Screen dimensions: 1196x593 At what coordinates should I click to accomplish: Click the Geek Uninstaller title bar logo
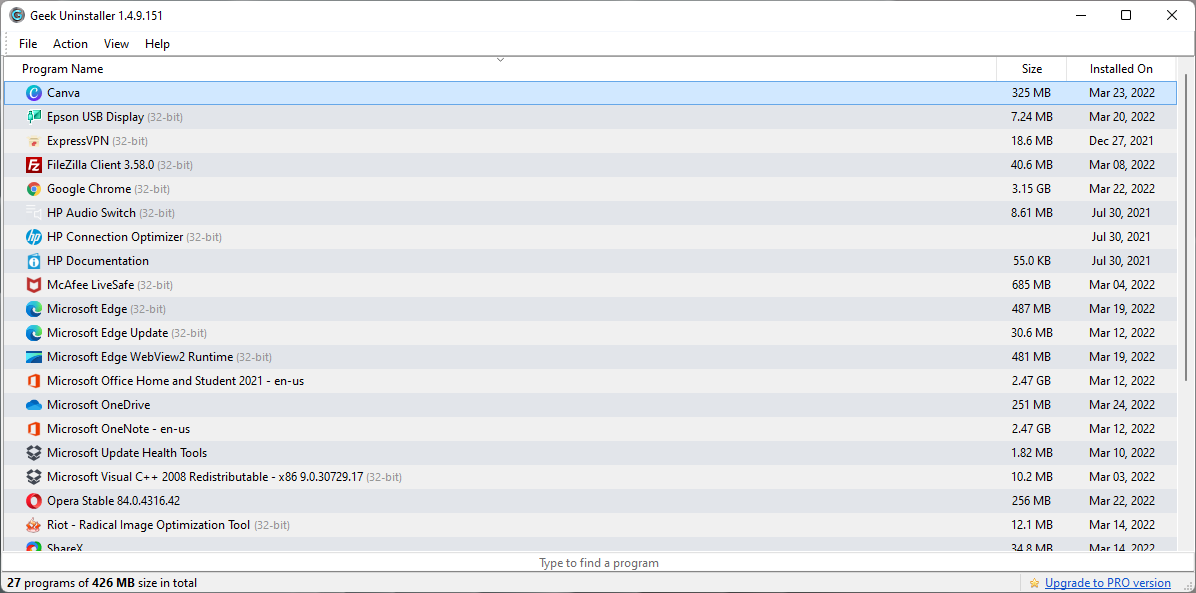coord(17,15)
